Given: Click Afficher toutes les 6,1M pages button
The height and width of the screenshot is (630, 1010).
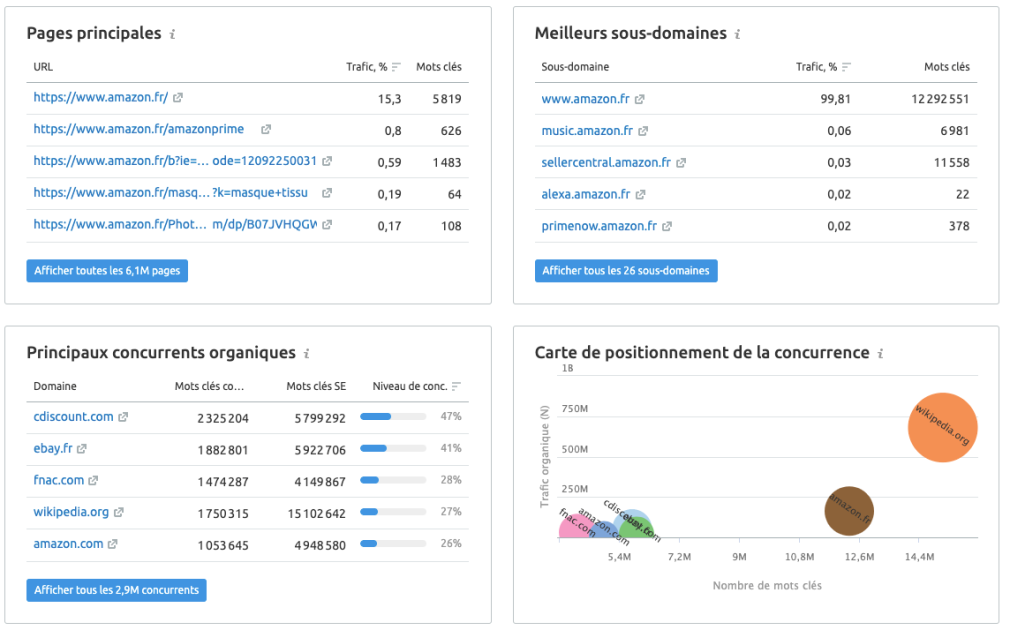Looking at the screenshot, I should click(x=107, y=271).
